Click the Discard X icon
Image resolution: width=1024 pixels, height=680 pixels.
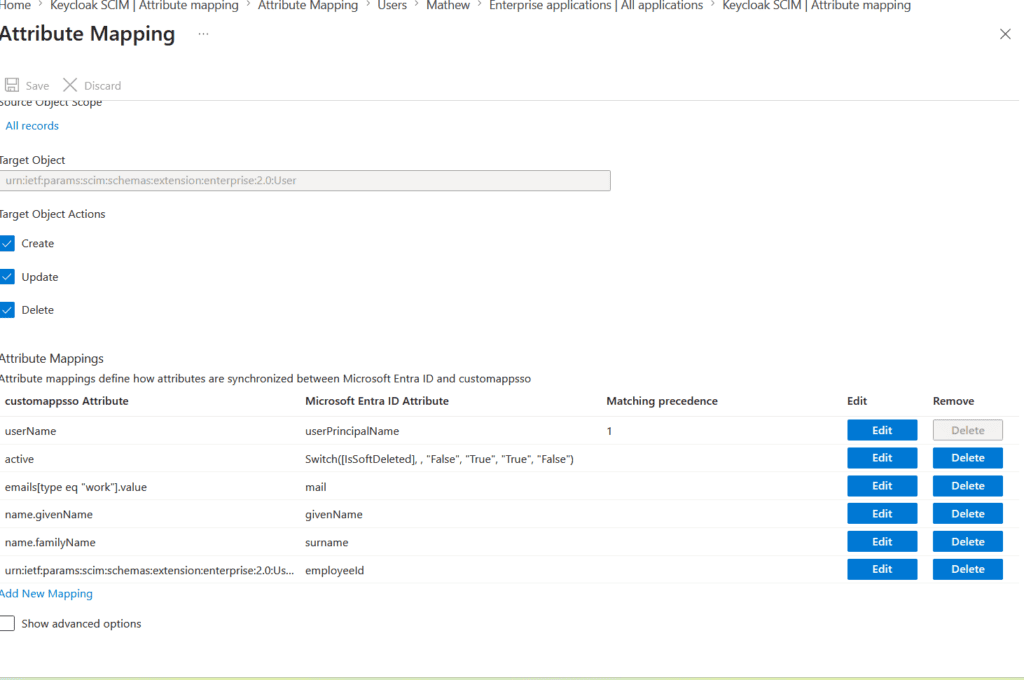click(70, 85)
